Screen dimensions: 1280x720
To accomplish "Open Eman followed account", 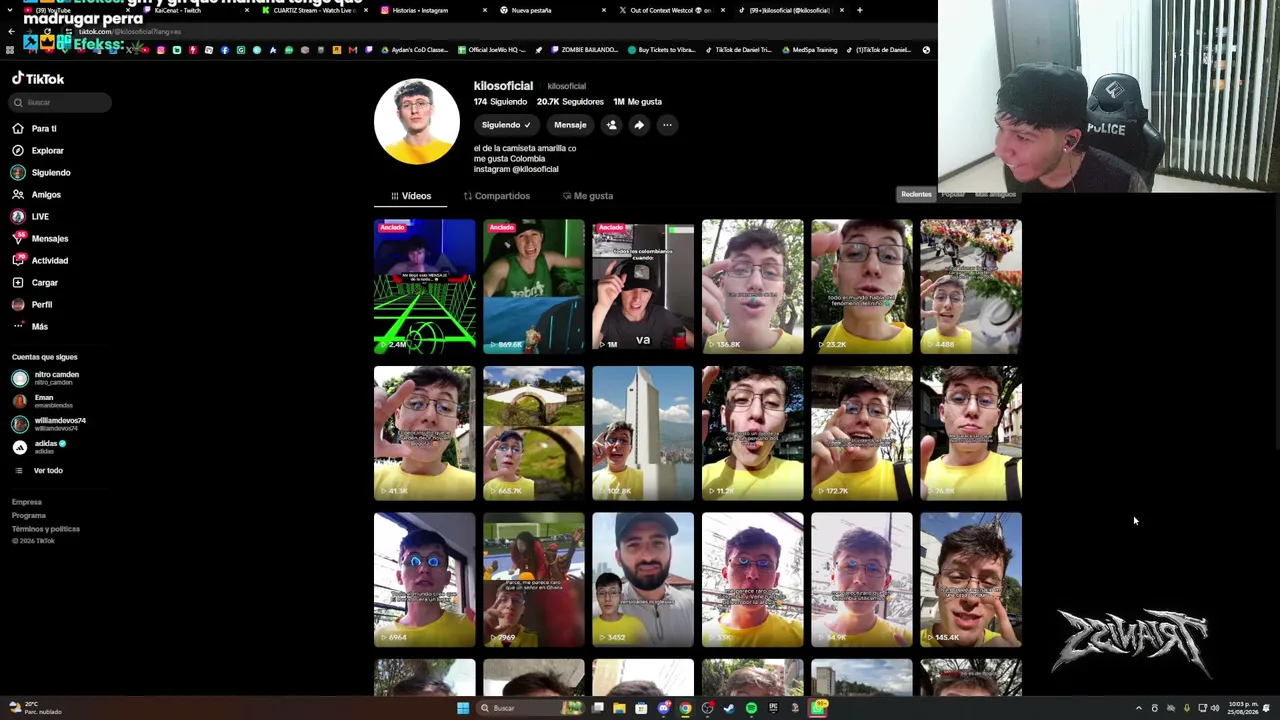I will pyautogui.click(x=43, y=401).
